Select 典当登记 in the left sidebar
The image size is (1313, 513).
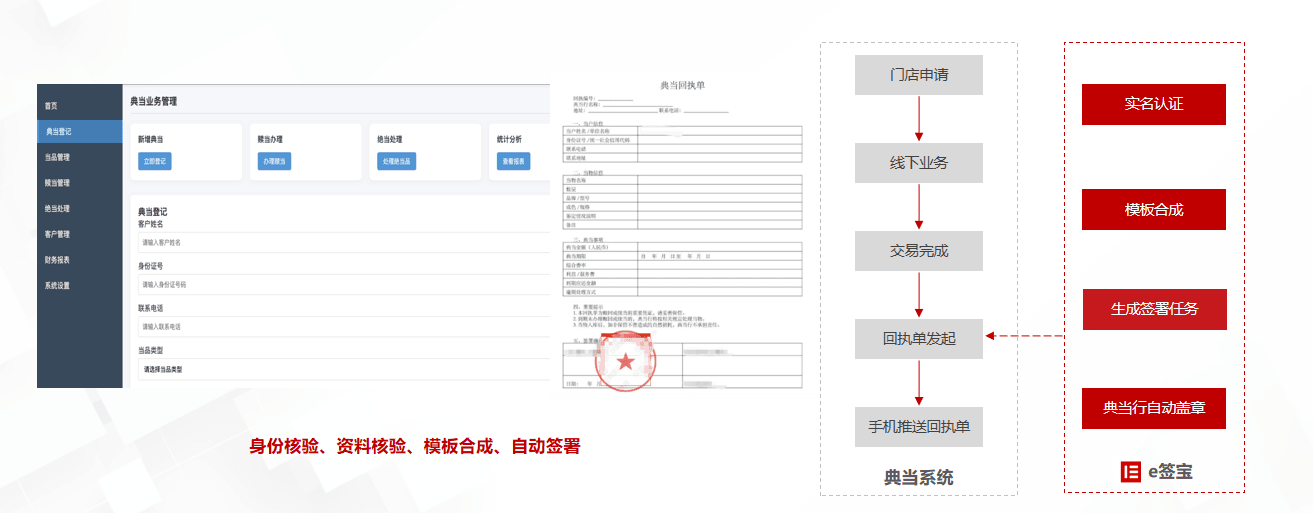[x=80, y=131]
